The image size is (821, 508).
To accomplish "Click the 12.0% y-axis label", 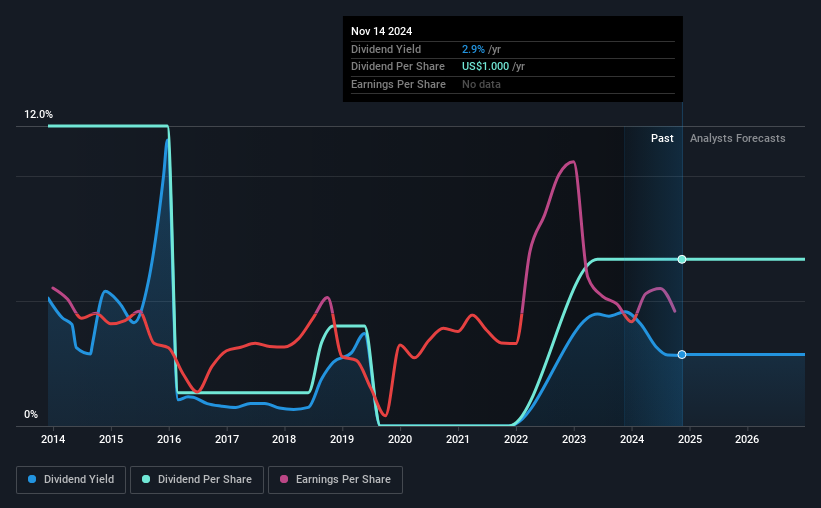I will (38, 114).
